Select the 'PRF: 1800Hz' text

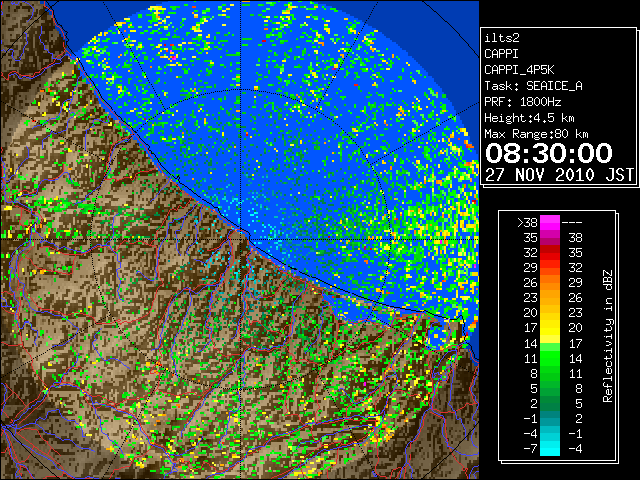click(522, 102)
